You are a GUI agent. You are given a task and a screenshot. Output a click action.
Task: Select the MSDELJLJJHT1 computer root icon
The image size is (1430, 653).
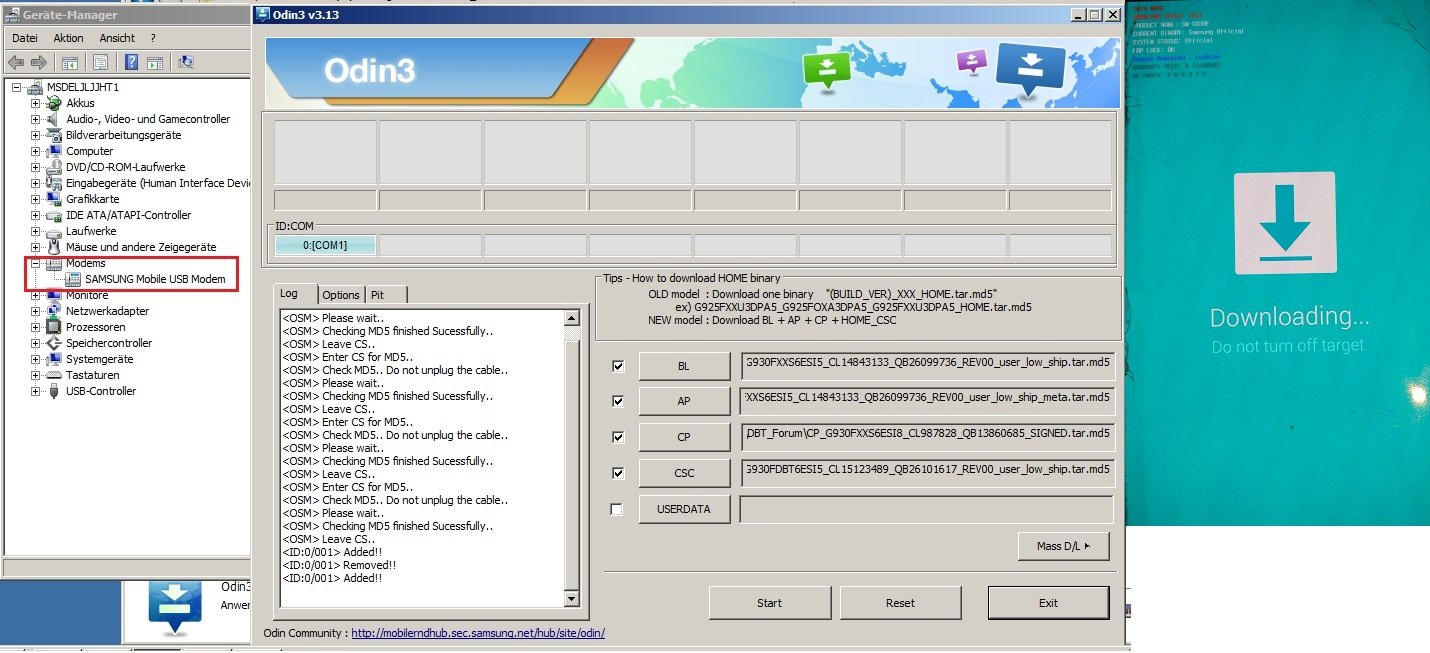point(35,87)
